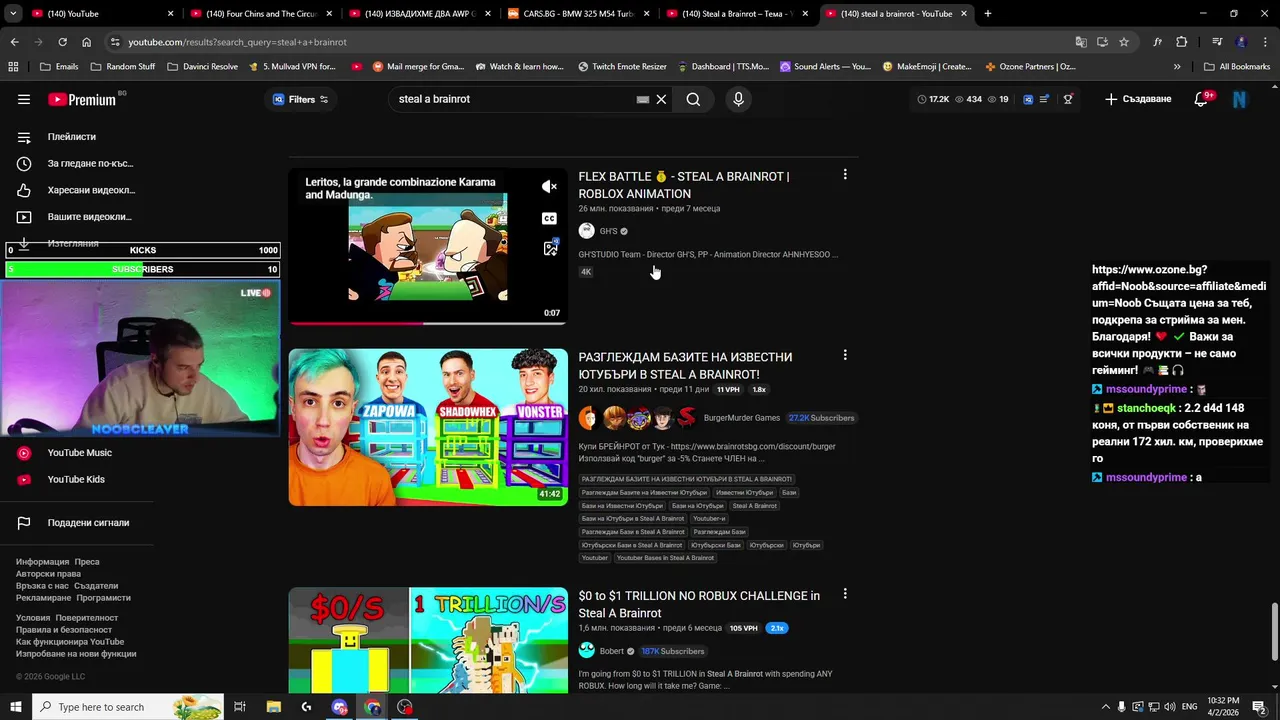
Task: Open the Filters dropdown
Action: pyautogui.click(x=300, y=99)
